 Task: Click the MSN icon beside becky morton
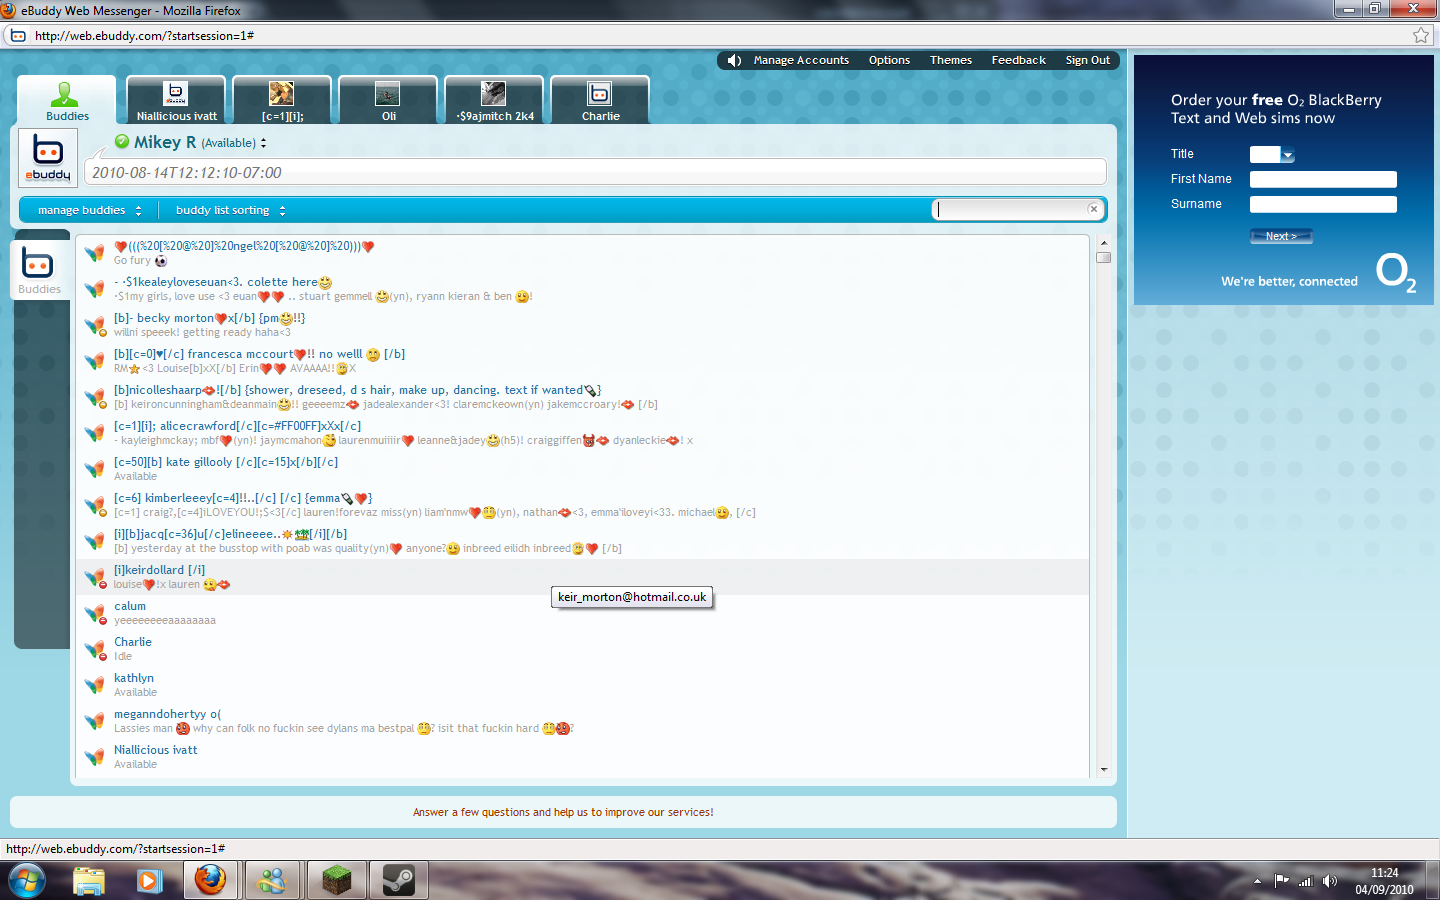pyautogui.click(x=95, y=325)
